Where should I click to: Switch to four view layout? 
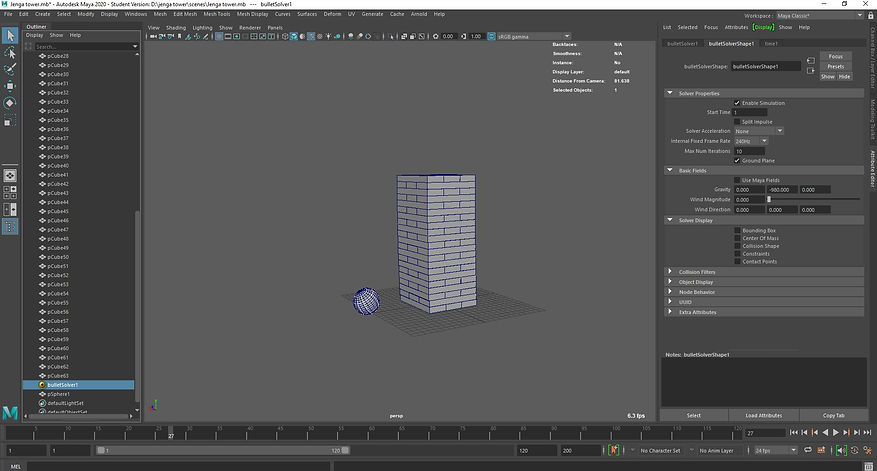point(10,192)
